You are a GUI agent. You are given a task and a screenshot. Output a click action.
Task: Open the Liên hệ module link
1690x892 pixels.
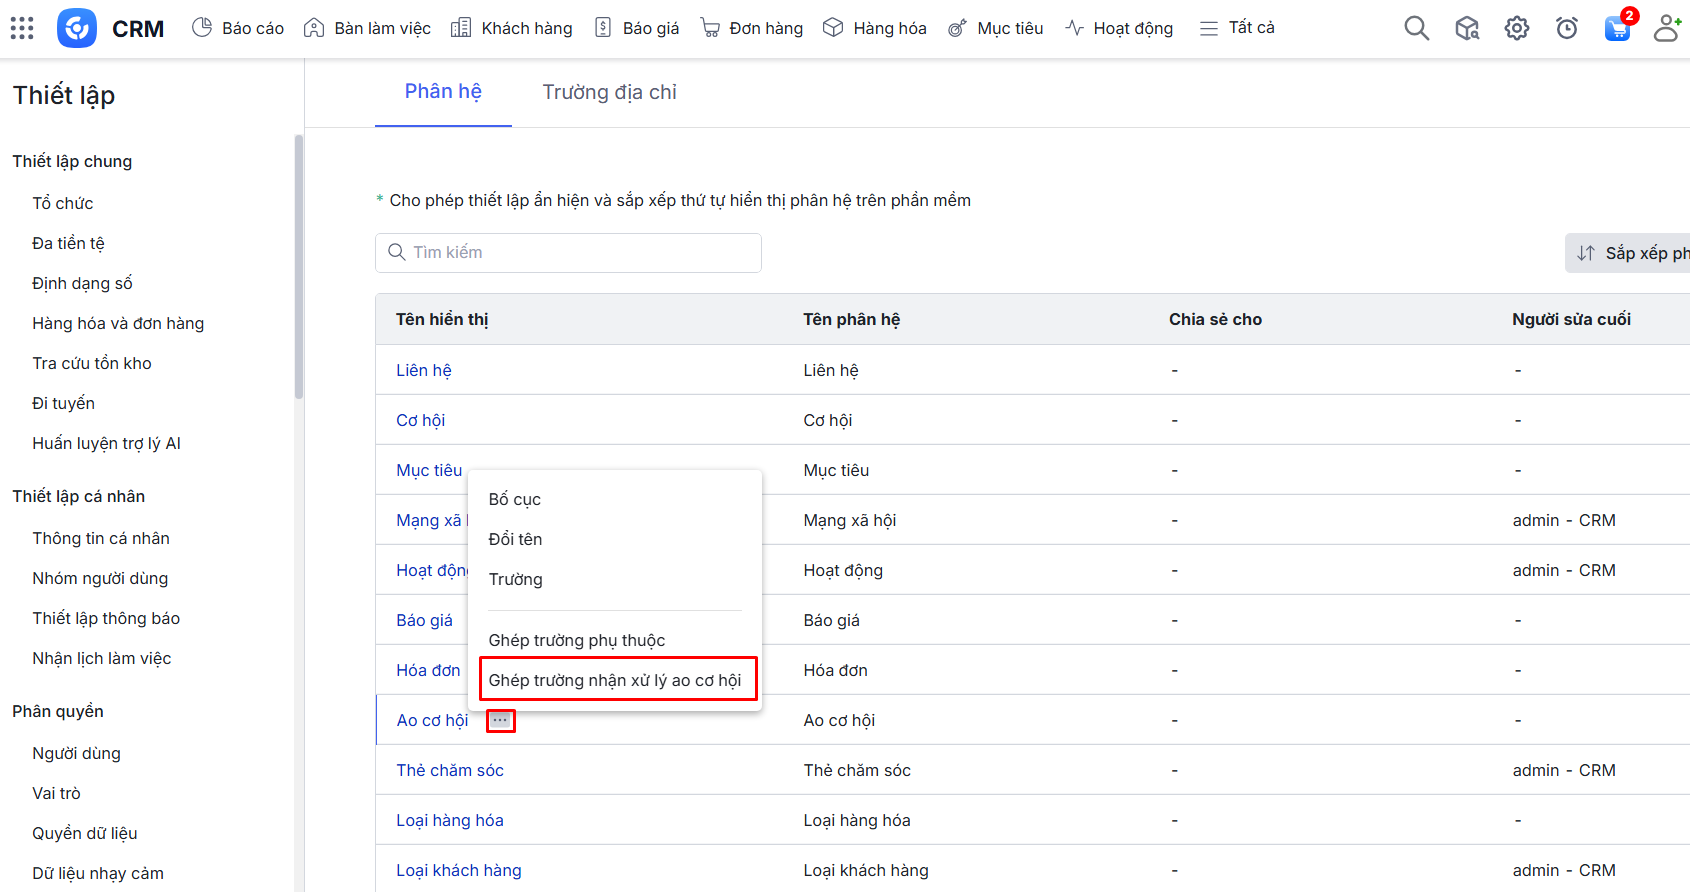click(424, 370)
